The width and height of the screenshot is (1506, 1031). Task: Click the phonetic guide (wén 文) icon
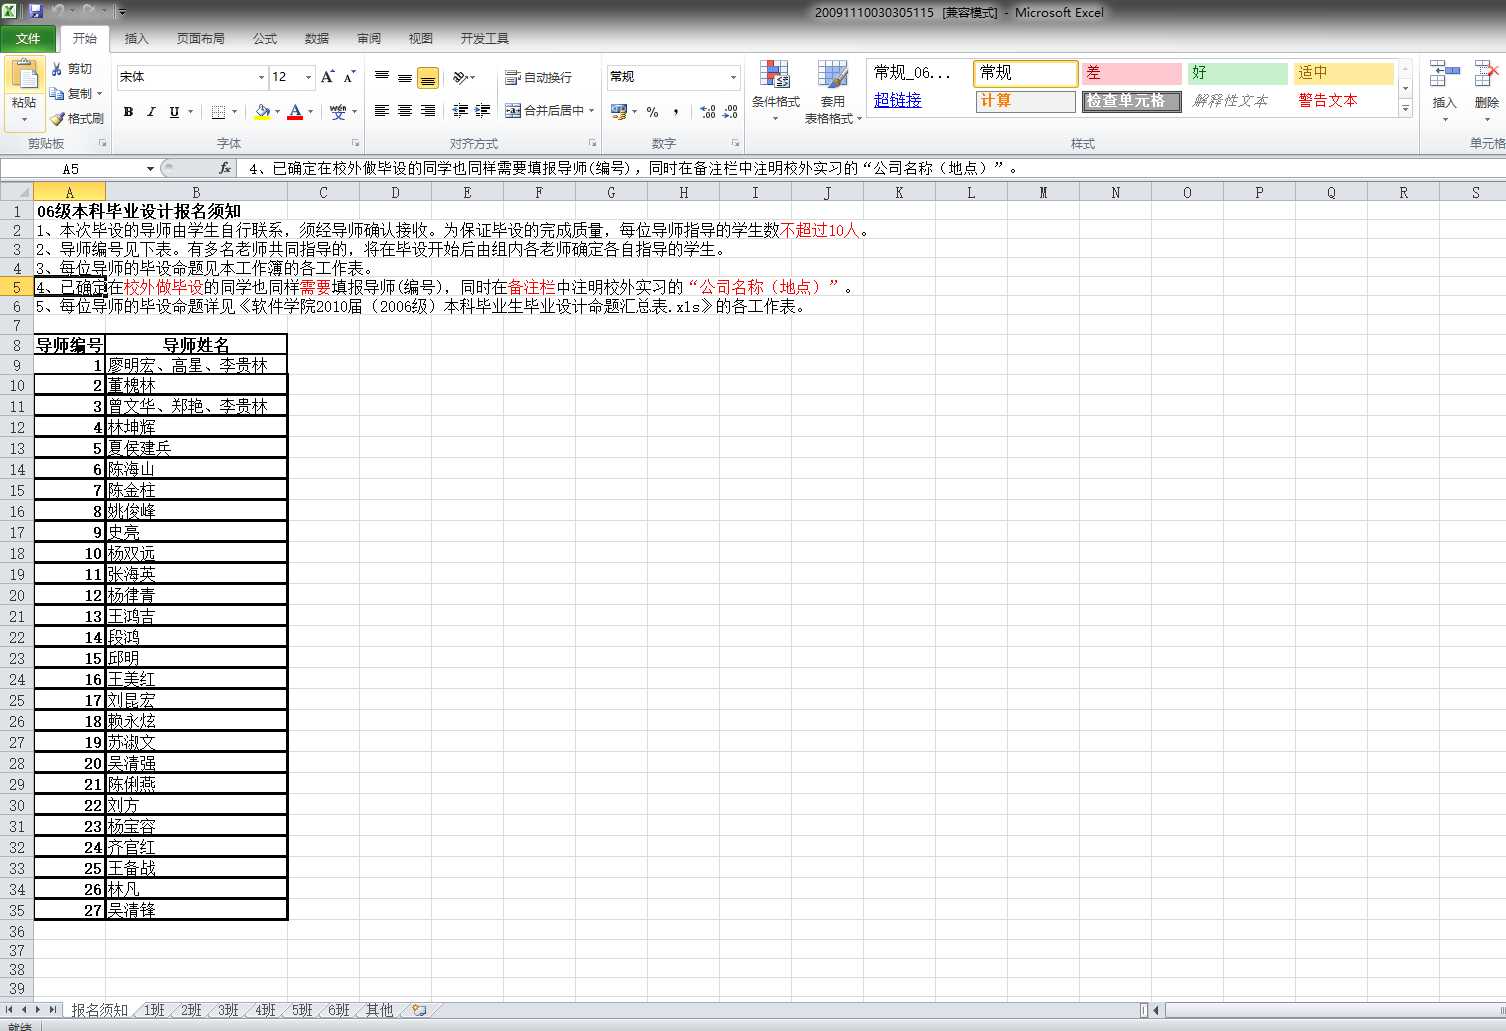pos(338,112)
